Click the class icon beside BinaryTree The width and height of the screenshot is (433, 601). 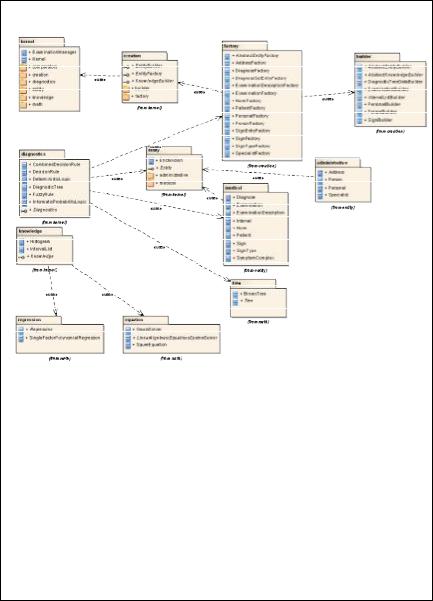235,294
